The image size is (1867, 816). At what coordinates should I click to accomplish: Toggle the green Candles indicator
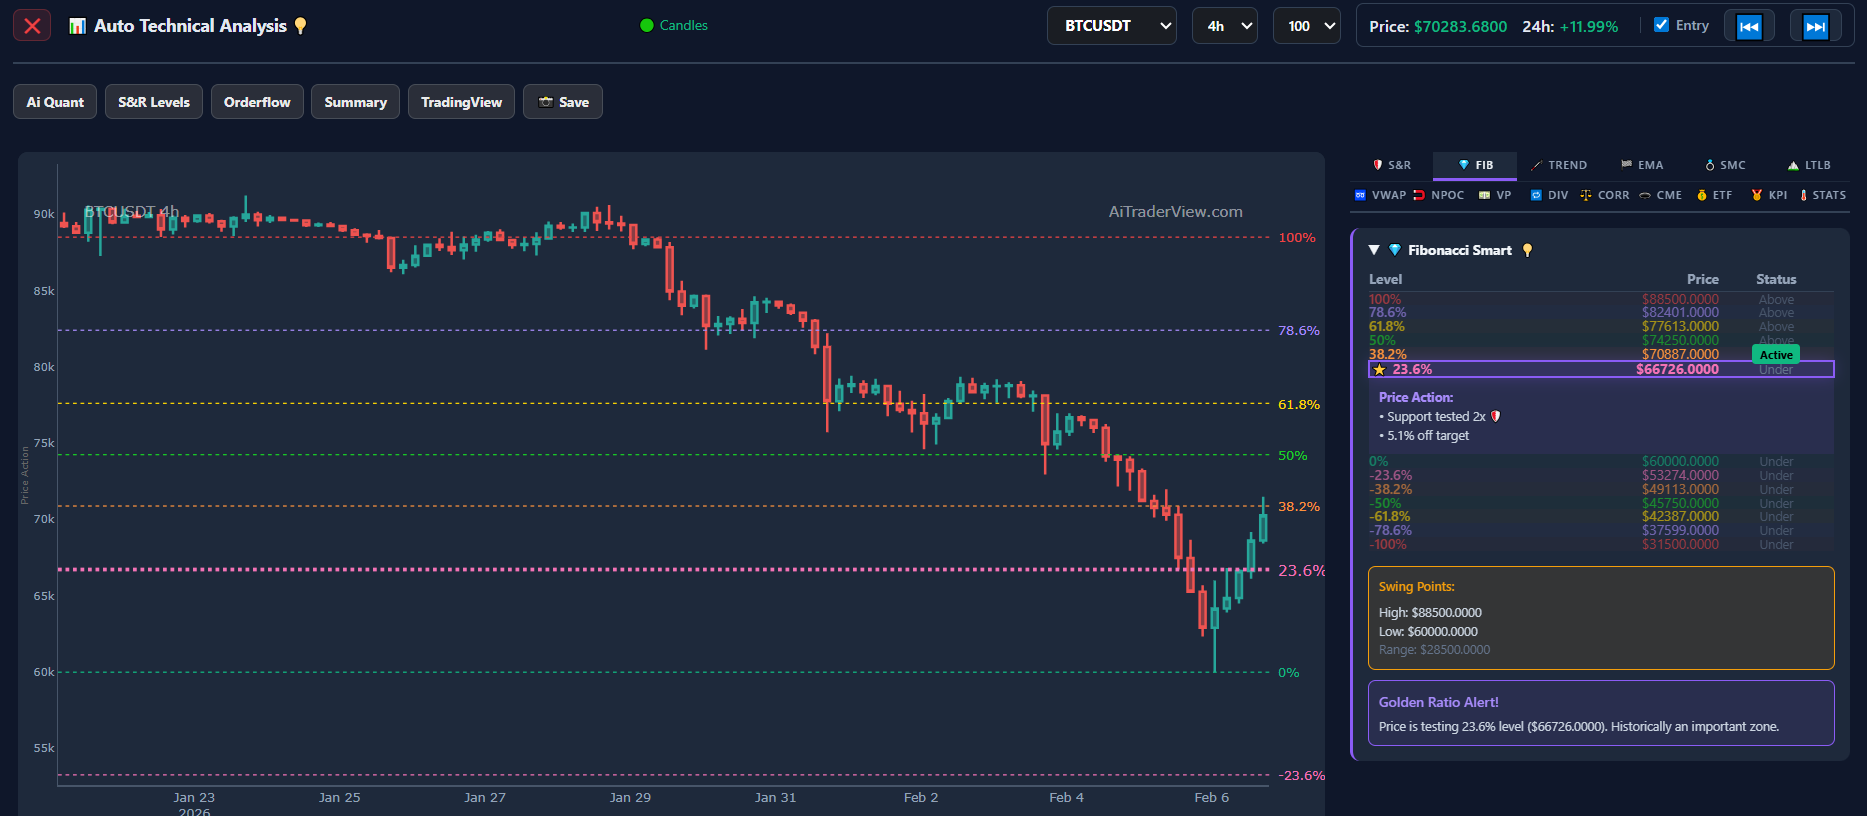tap(674, 25)
